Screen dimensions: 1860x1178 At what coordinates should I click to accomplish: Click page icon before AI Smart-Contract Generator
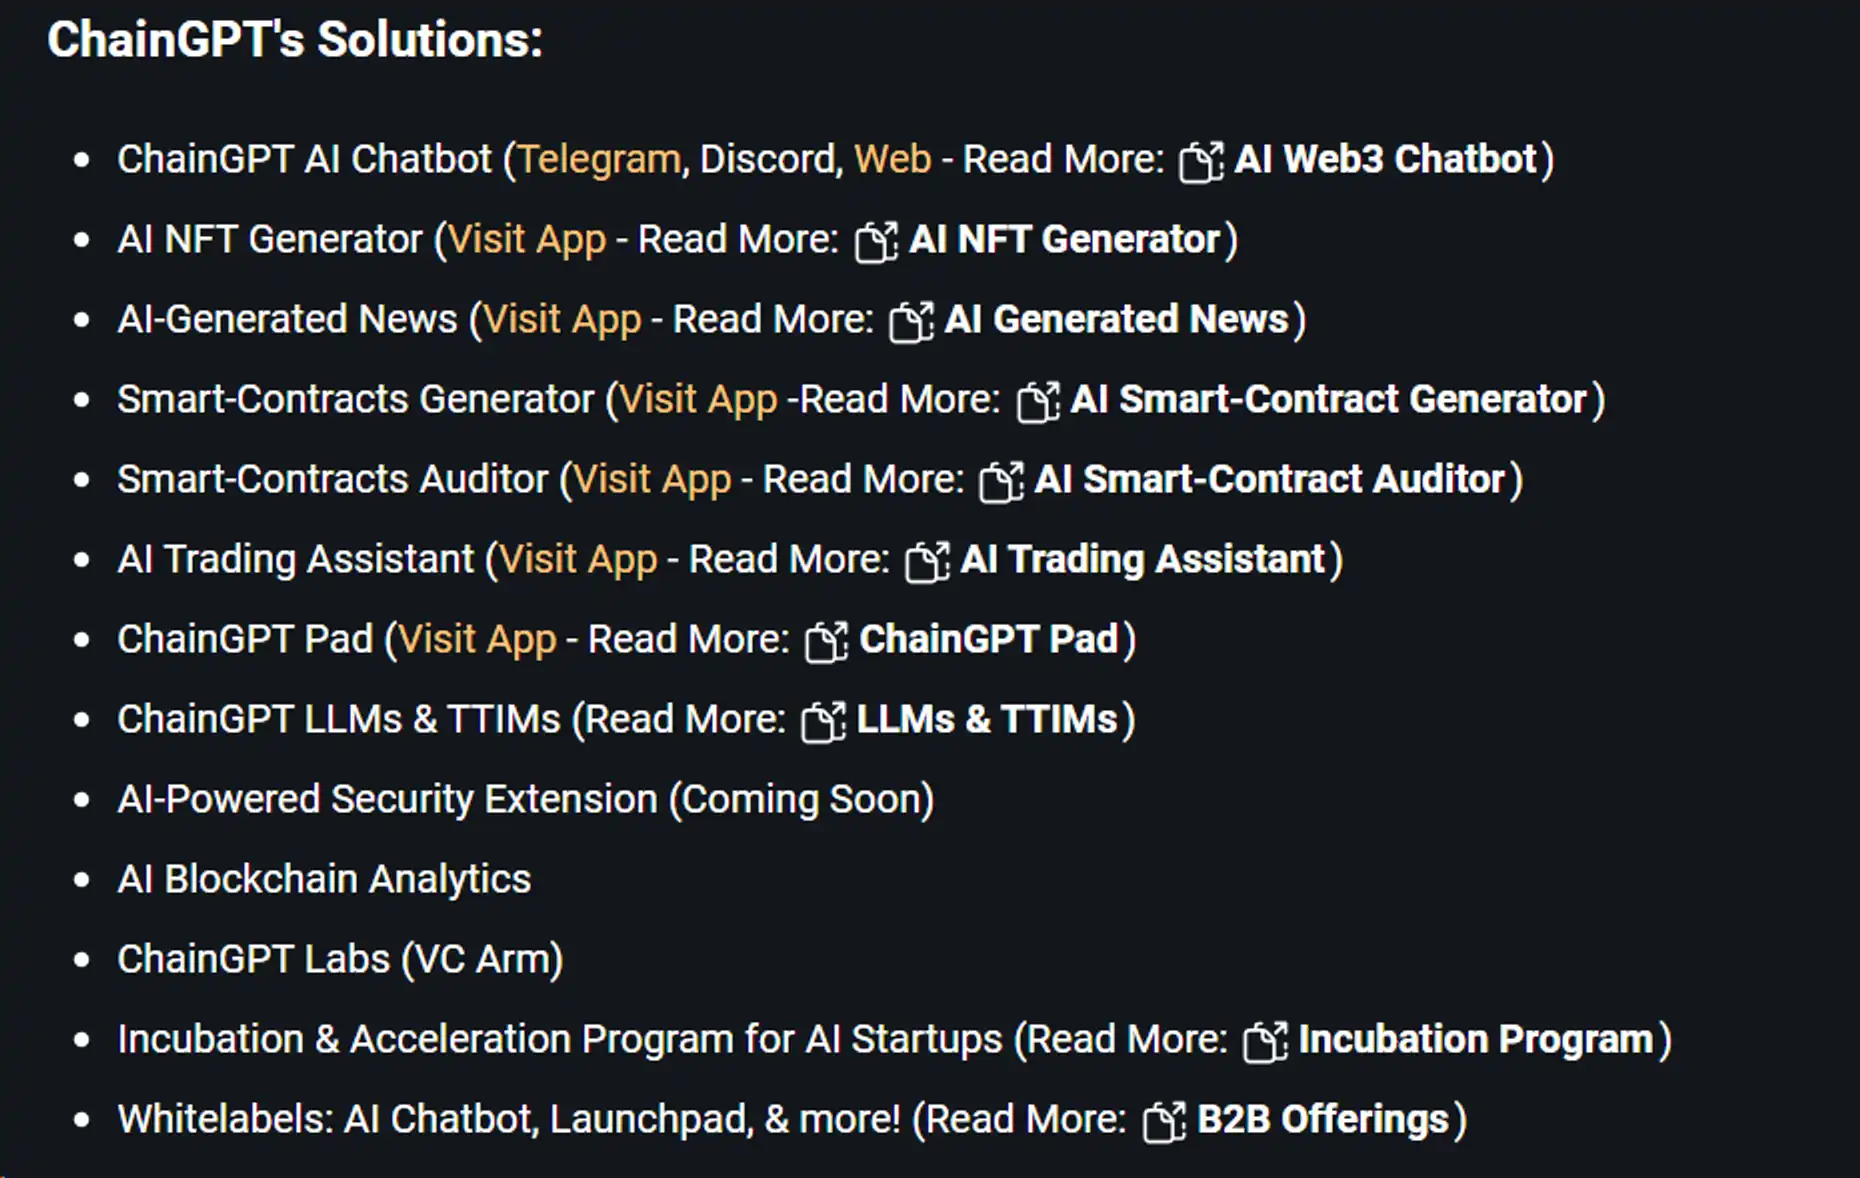tap(1038, 401)
